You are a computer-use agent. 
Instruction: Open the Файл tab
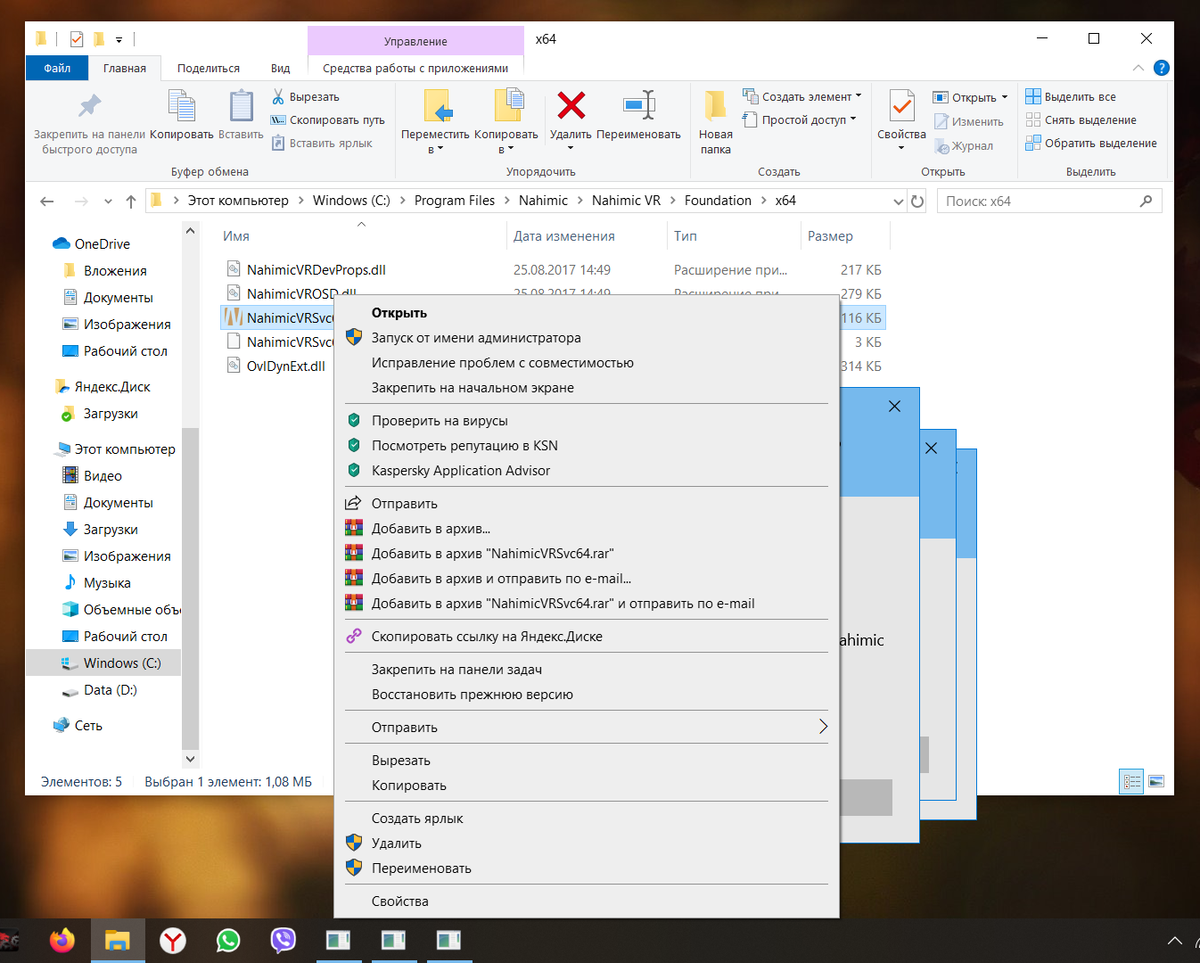57,68
